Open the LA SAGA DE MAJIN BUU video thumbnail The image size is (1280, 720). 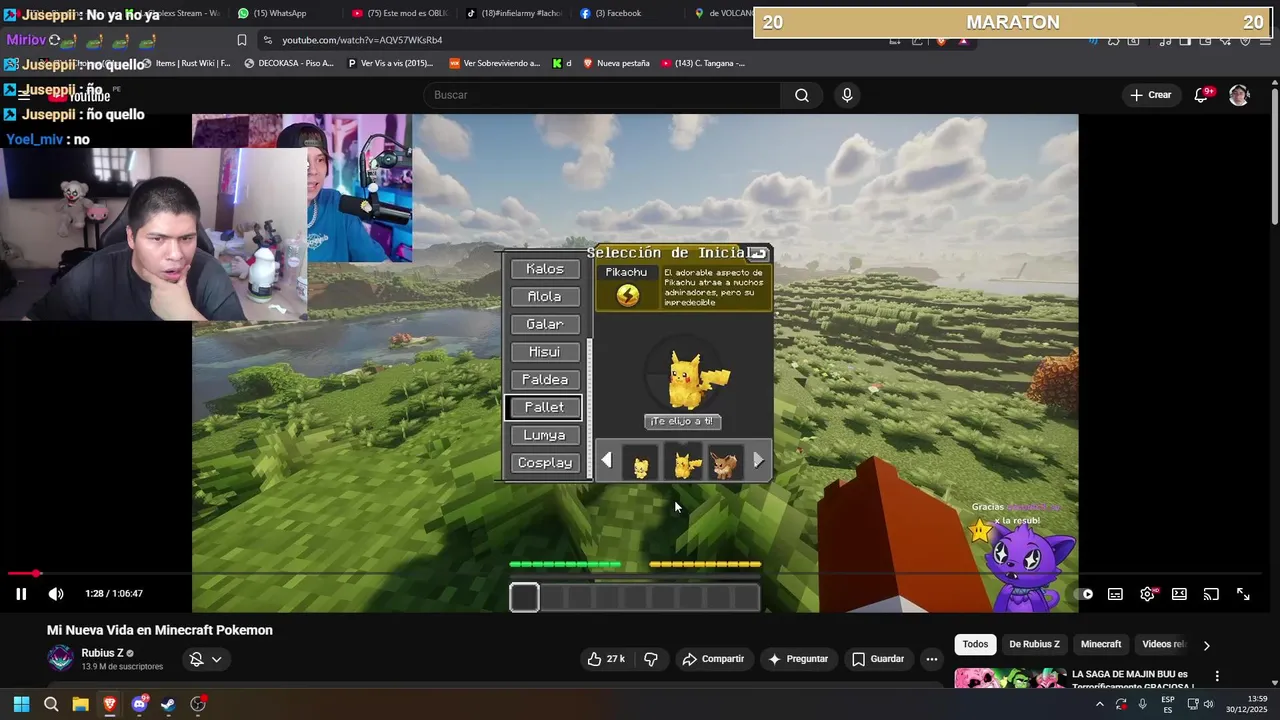1008,678
